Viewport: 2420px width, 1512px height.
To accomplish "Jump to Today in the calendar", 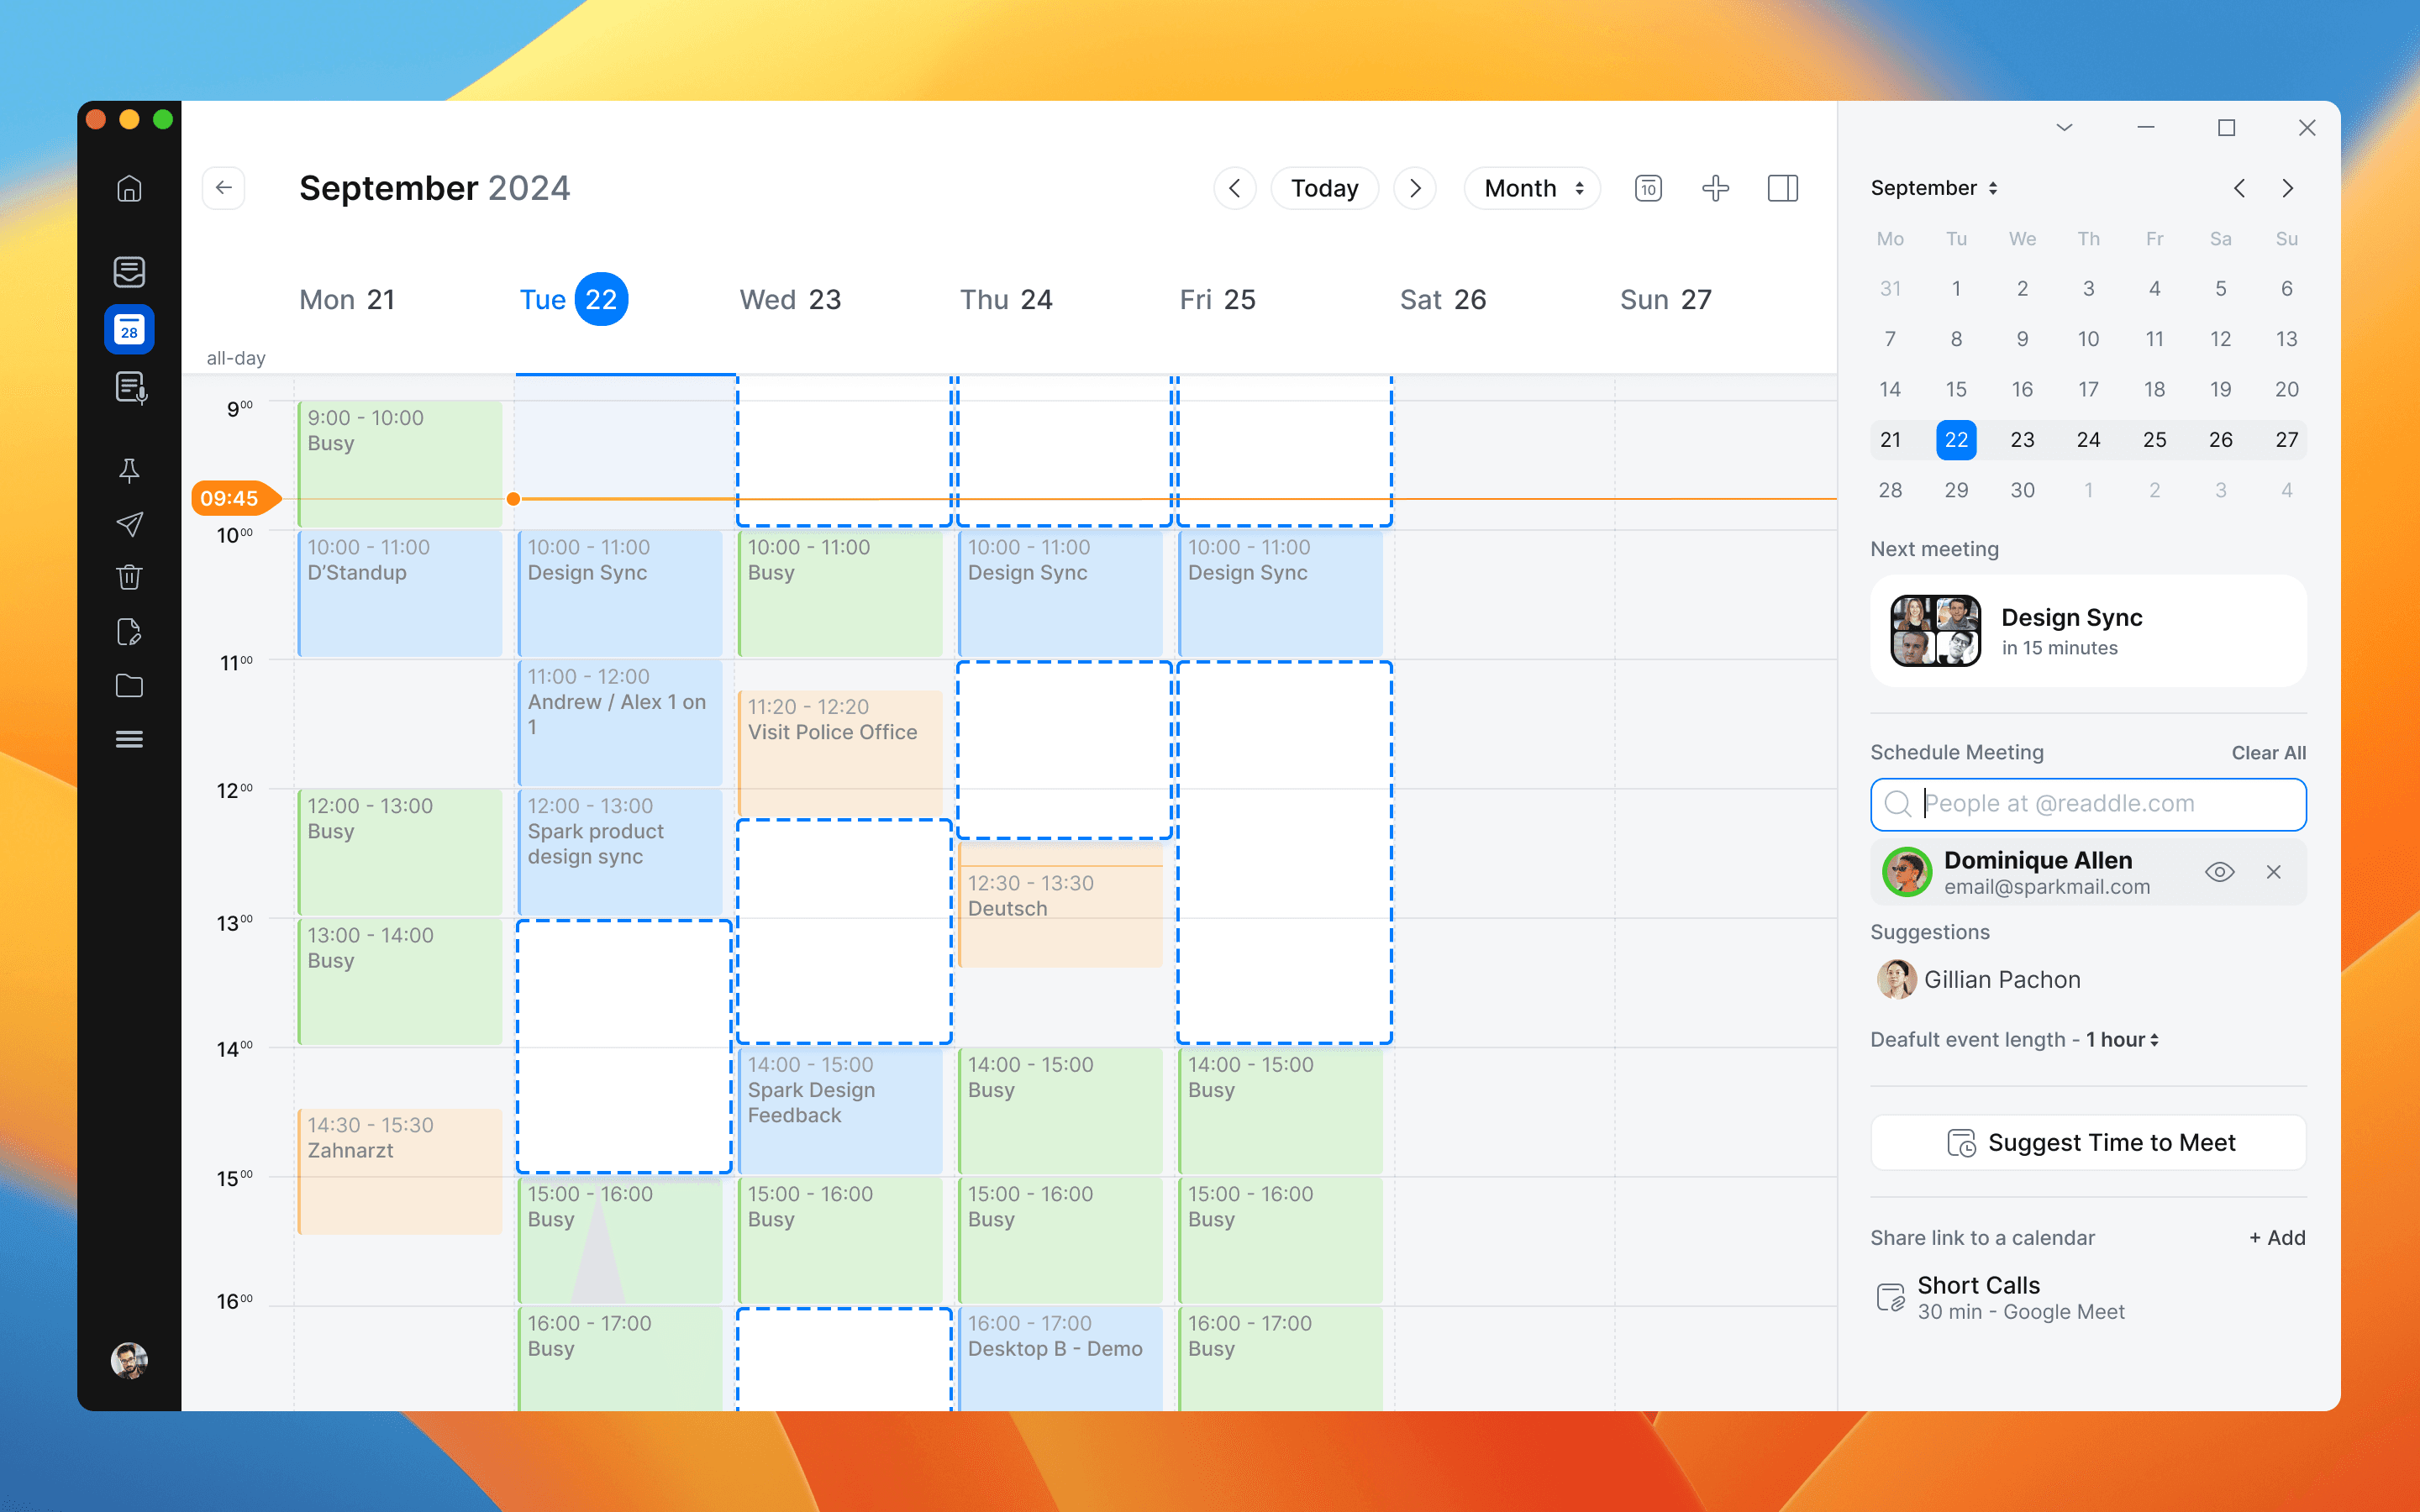I will 1324,188.
